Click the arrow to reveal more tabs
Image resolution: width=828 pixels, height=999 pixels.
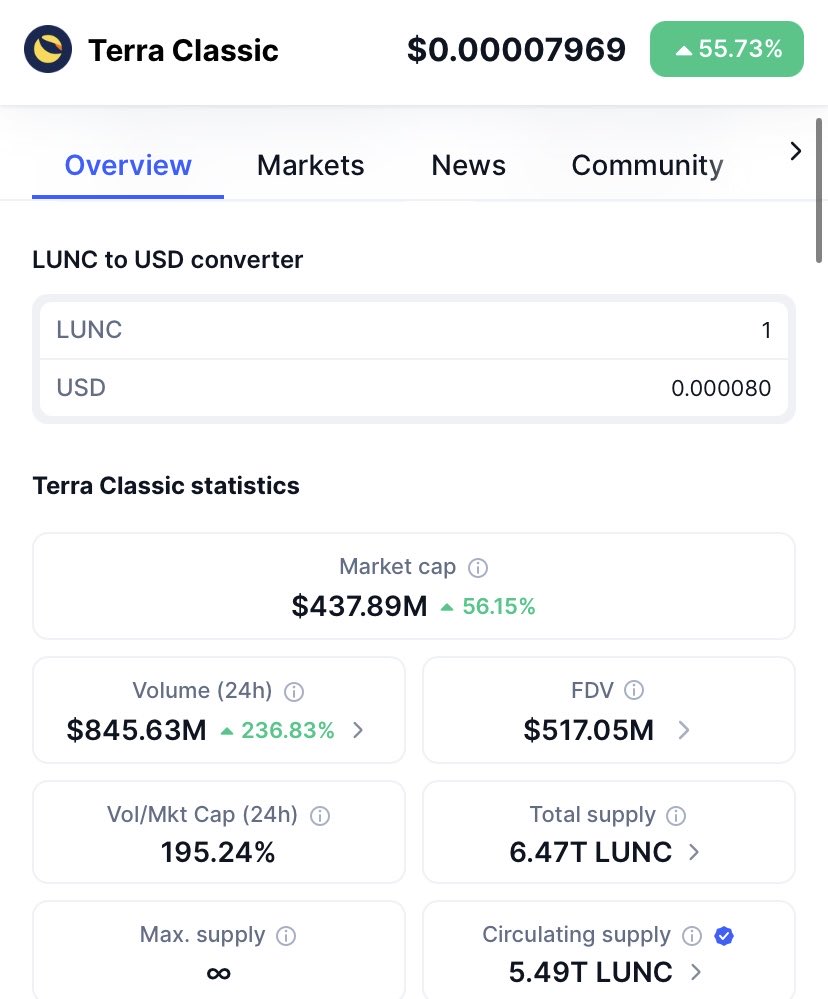click(796, 151)
